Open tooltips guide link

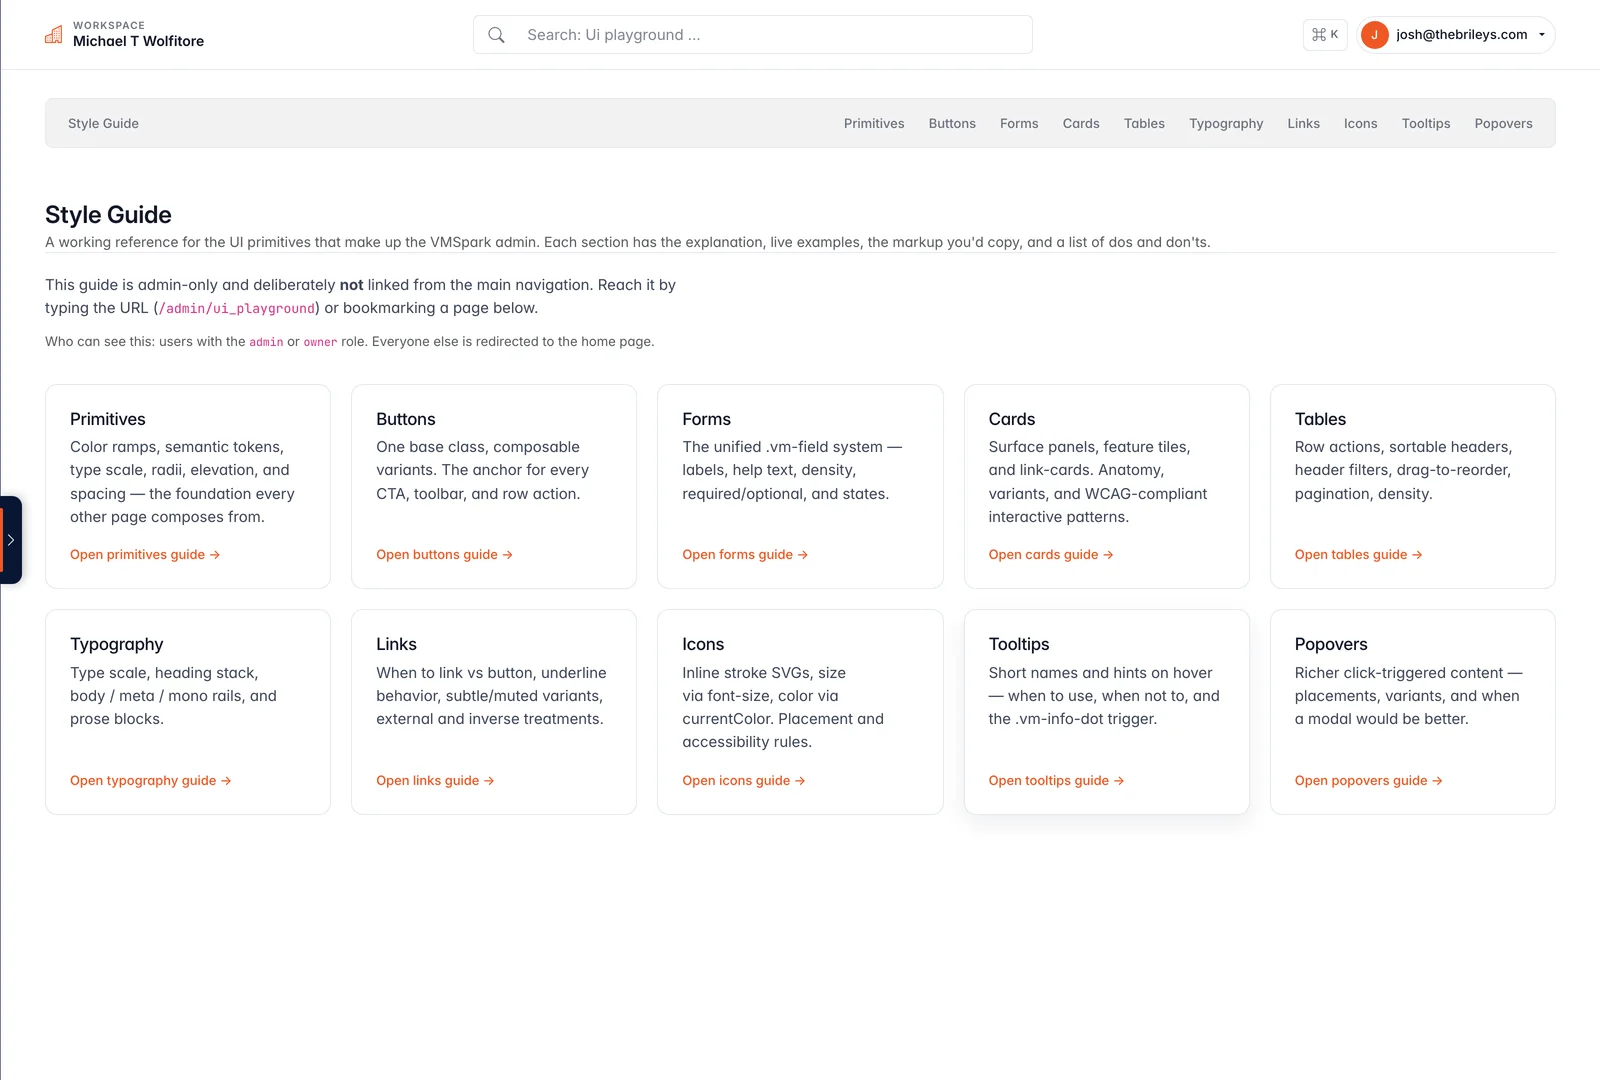[x=1056, y=781]
